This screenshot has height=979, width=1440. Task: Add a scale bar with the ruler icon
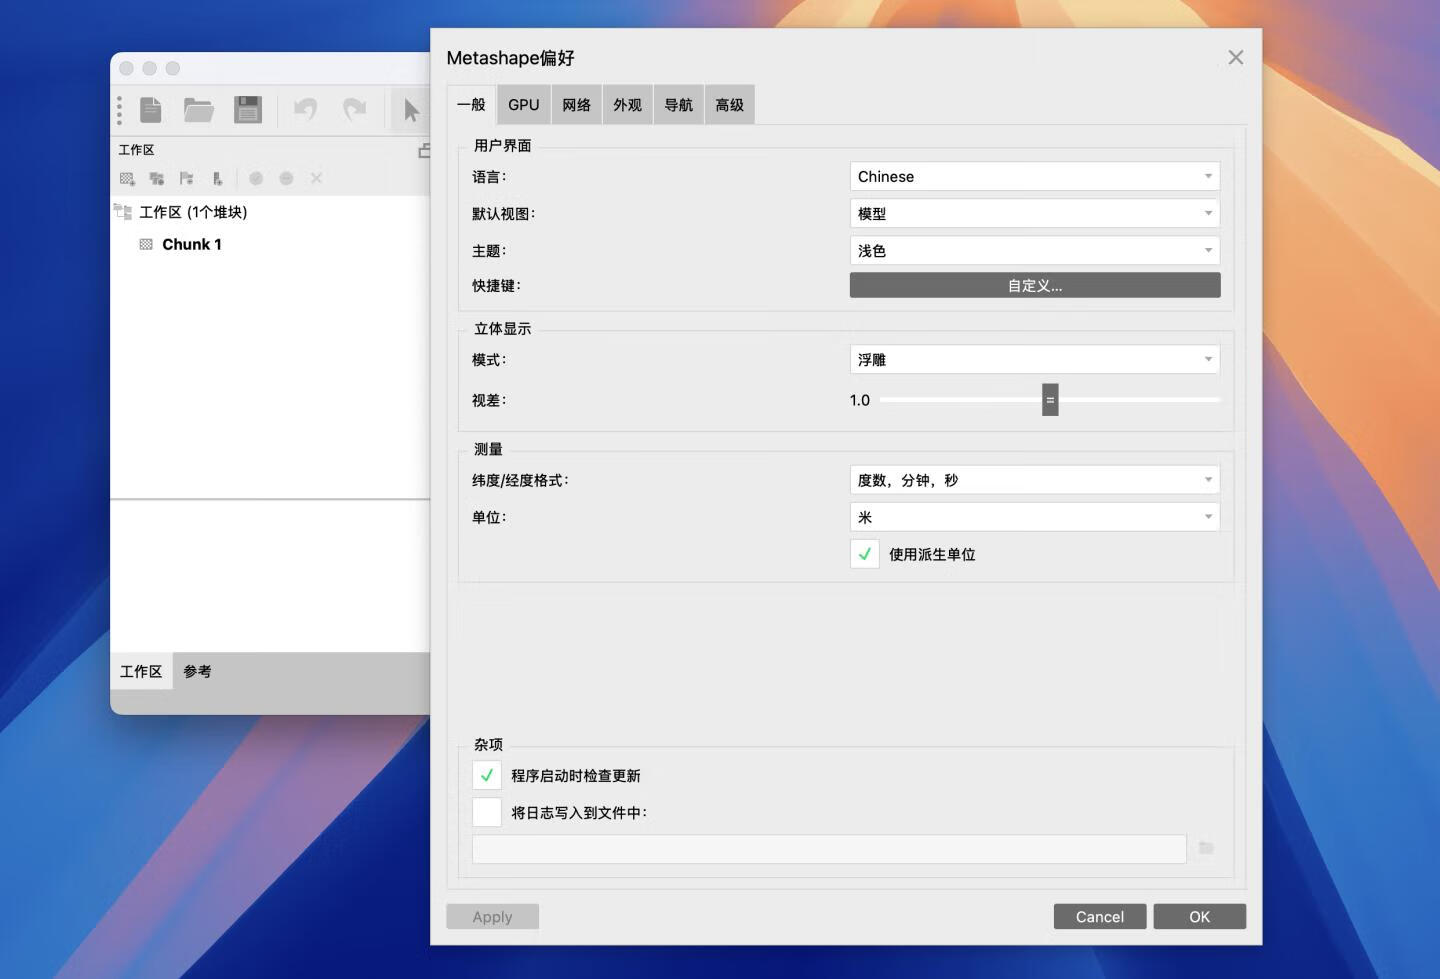(x=217, y=178)
